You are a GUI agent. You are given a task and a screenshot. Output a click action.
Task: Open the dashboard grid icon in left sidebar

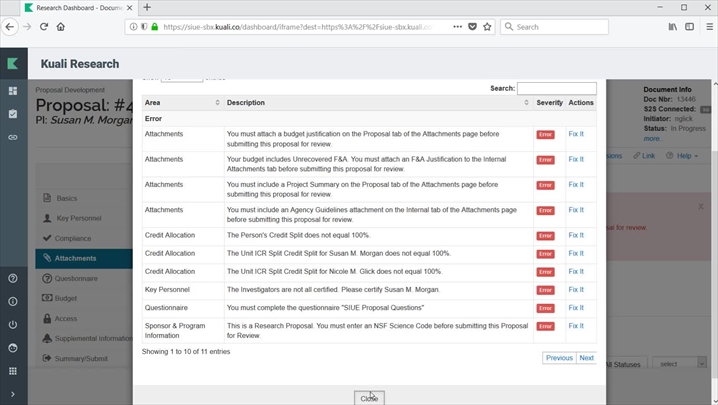(13, 91)
